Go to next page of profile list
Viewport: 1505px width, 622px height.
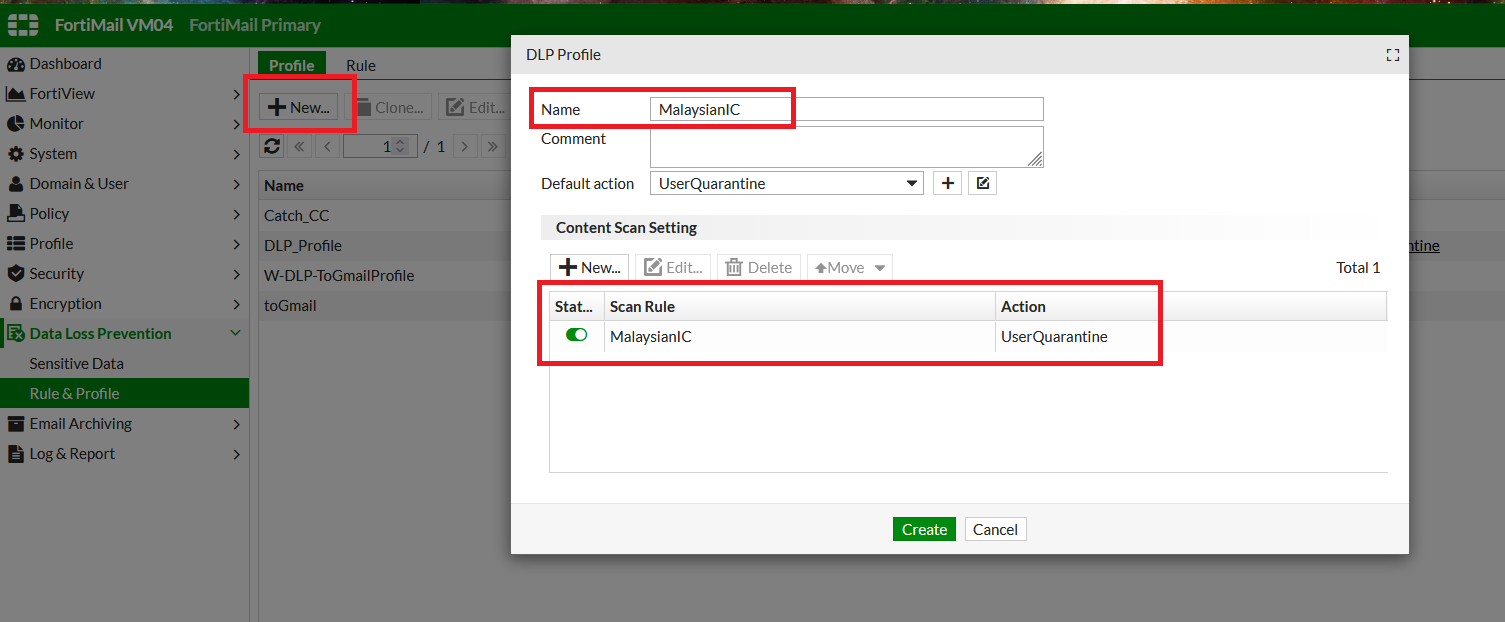point(464,146)
